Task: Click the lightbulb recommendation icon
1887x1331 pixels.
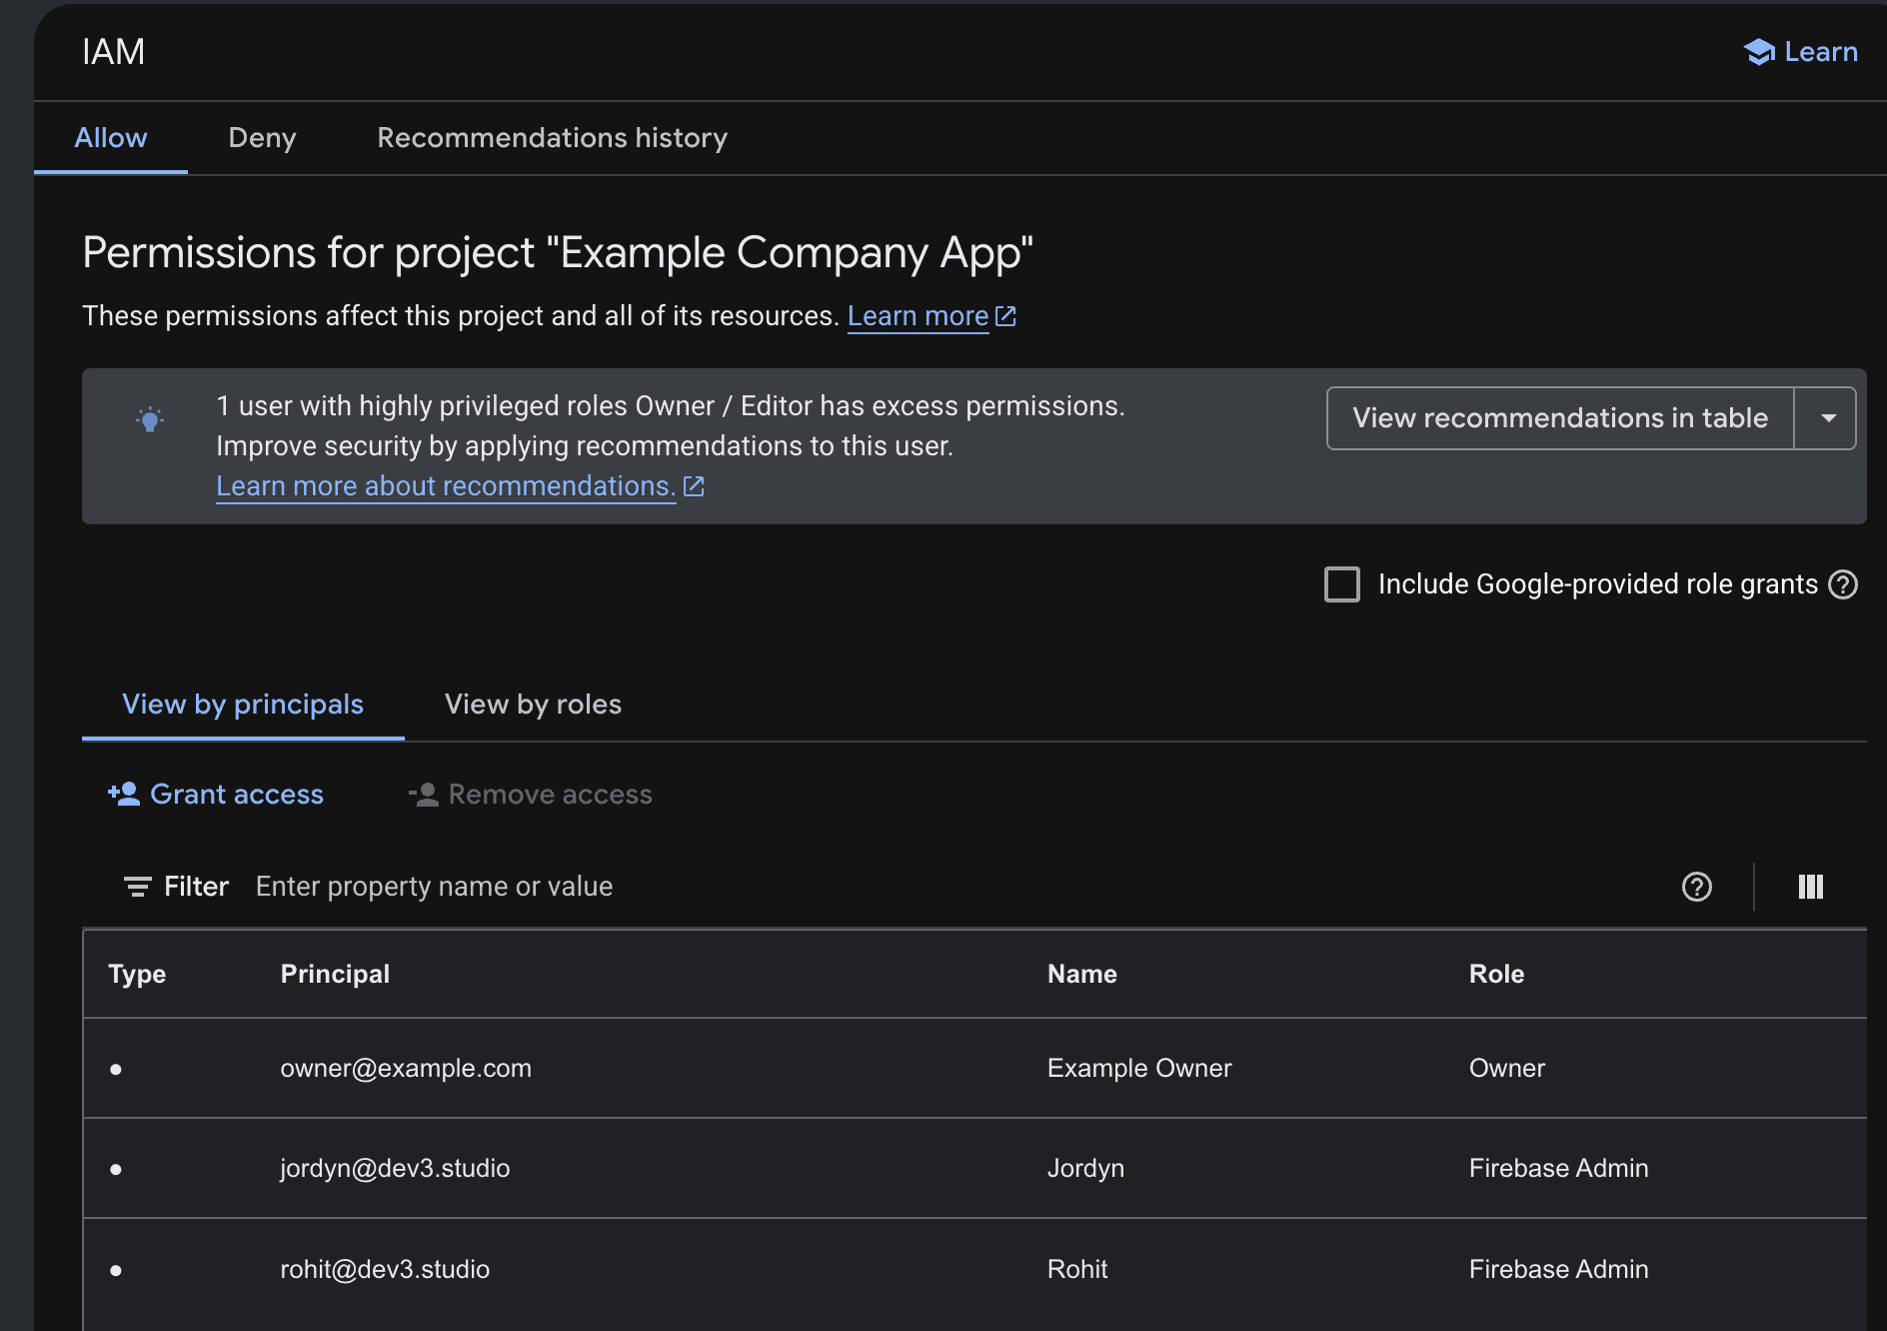Action: [x=150, y=419]
